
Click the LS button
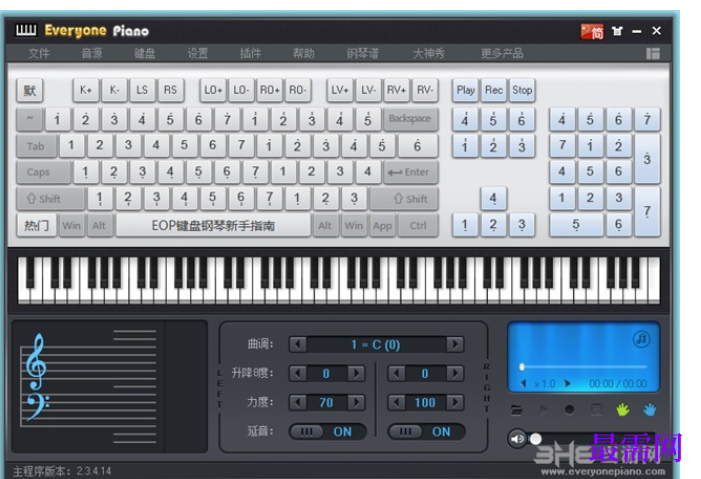142,90
